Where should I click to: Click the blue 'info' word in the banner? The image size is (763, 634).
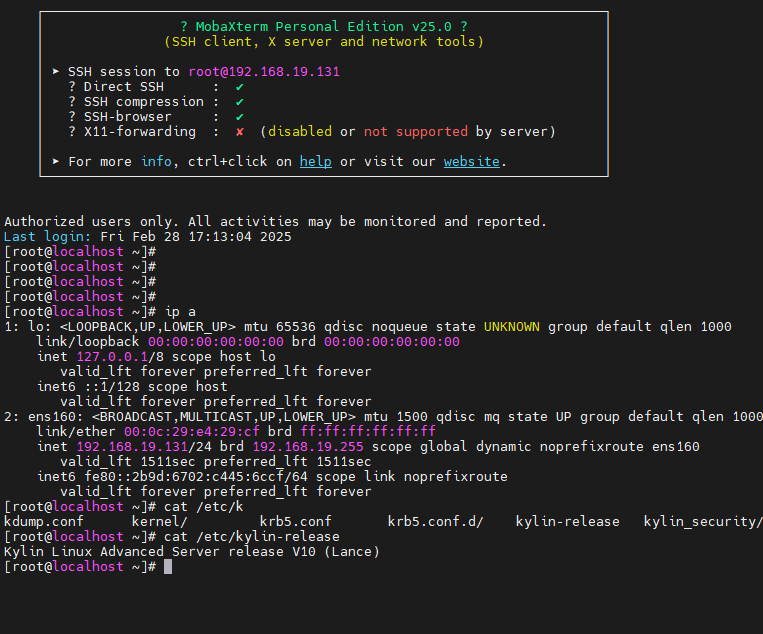(156, 161)
